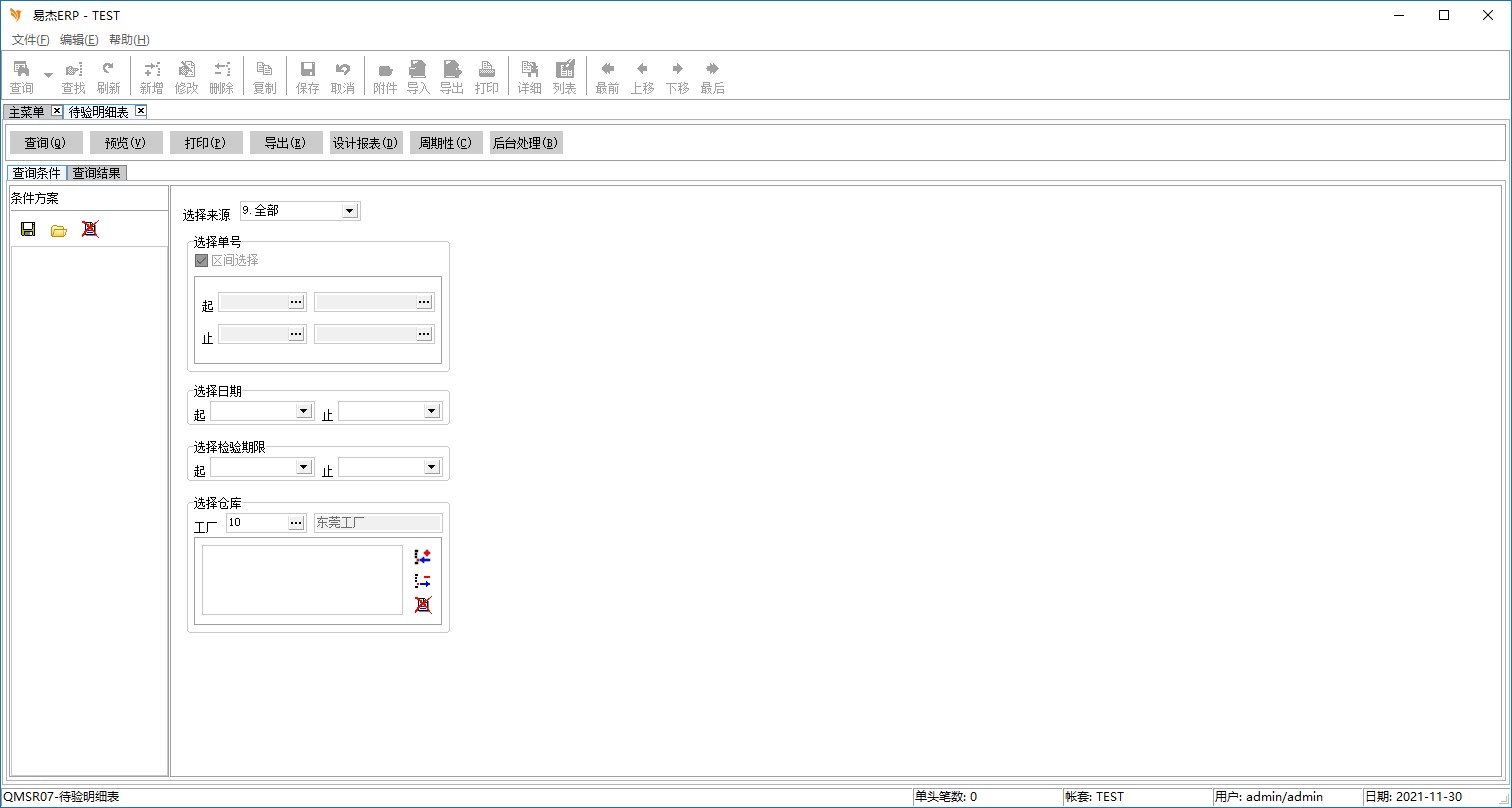Image resolution: width=1512 pixels, height=808 pixels.
Task: Click the remove warehouse icon beside list
Action: [x=423, y=580]
